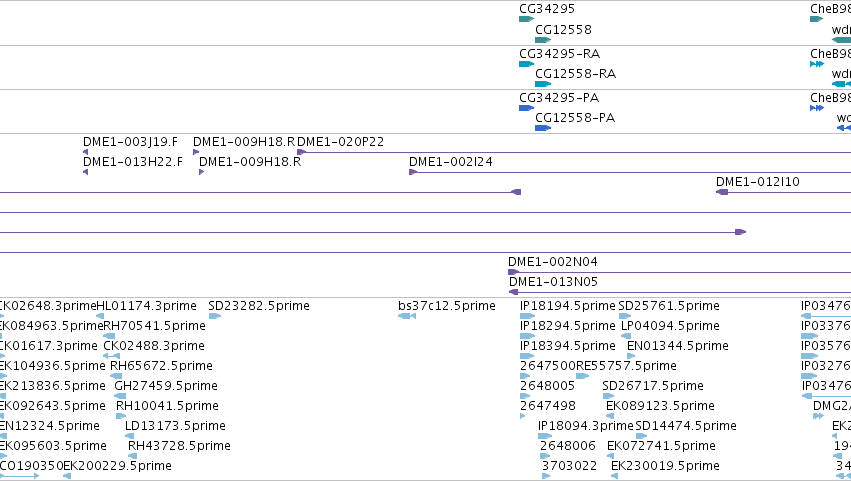The width and height of the screenshot is (851, 481).
Task: Click the DME1-013N05 arrow marker
Action: point(513,292)
